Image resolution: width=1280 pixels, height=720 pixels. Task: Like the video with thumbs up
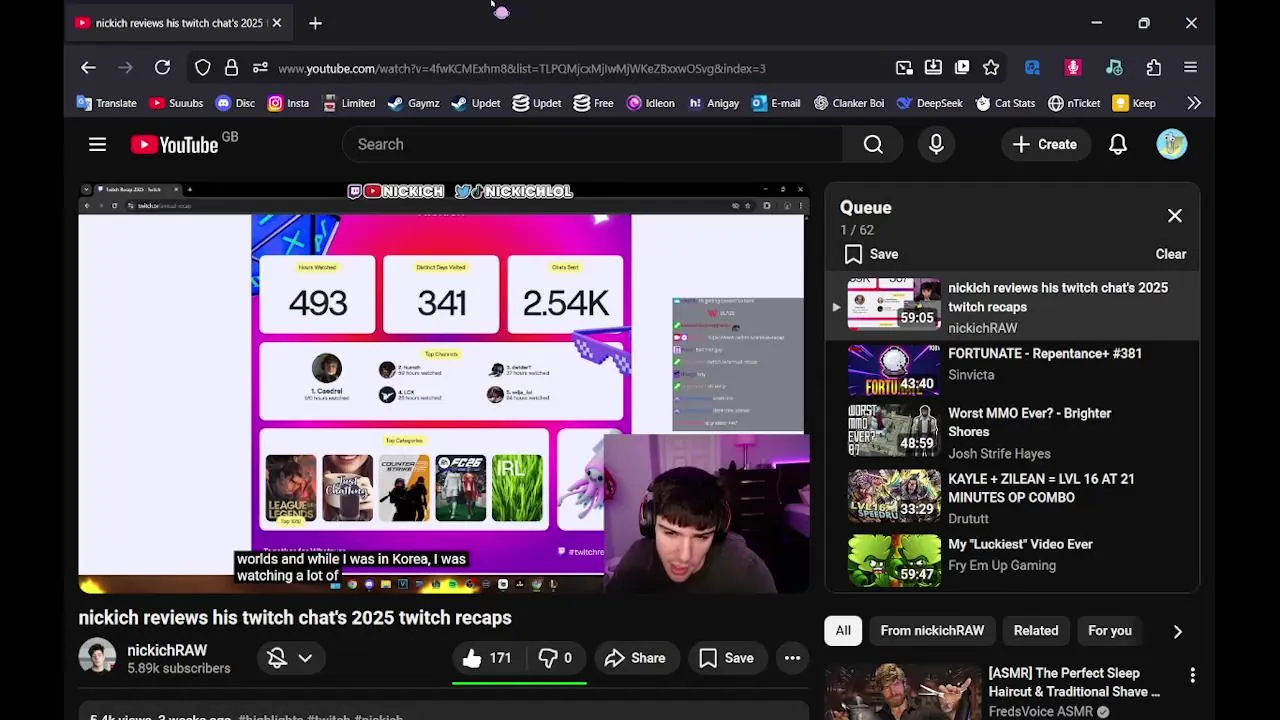pos(486,658)
